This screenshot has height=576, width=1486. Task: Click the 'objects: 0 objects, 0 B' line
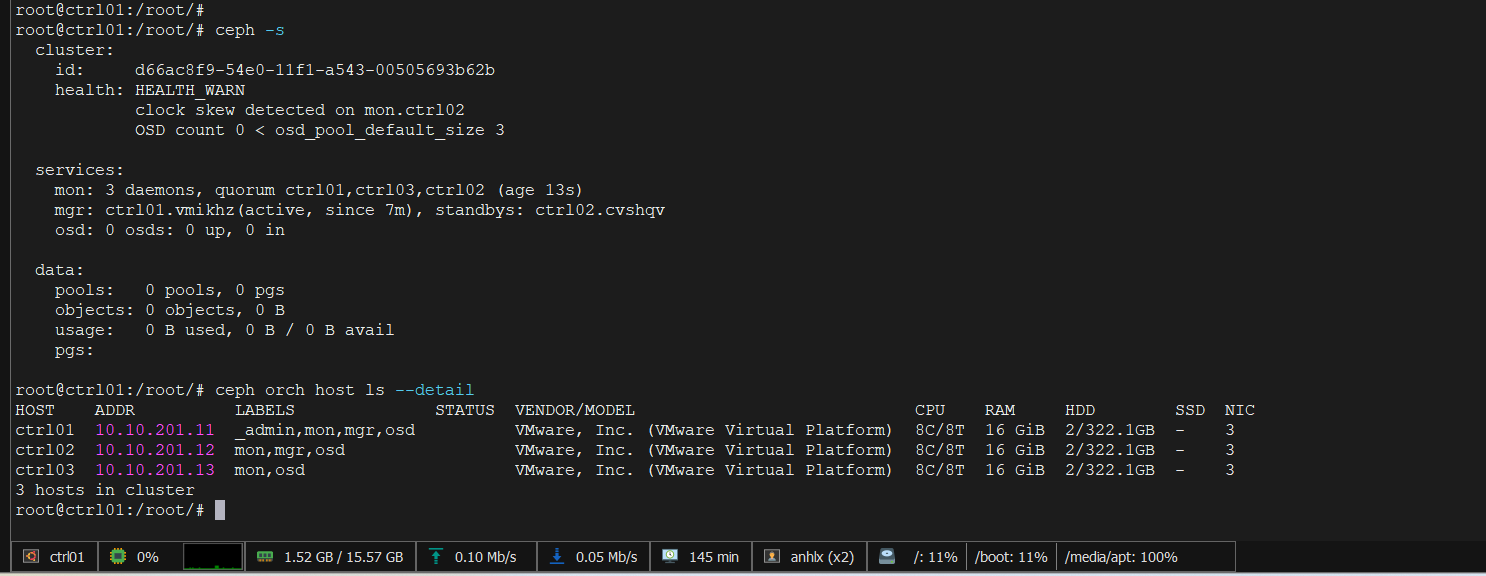pos(170,310)
